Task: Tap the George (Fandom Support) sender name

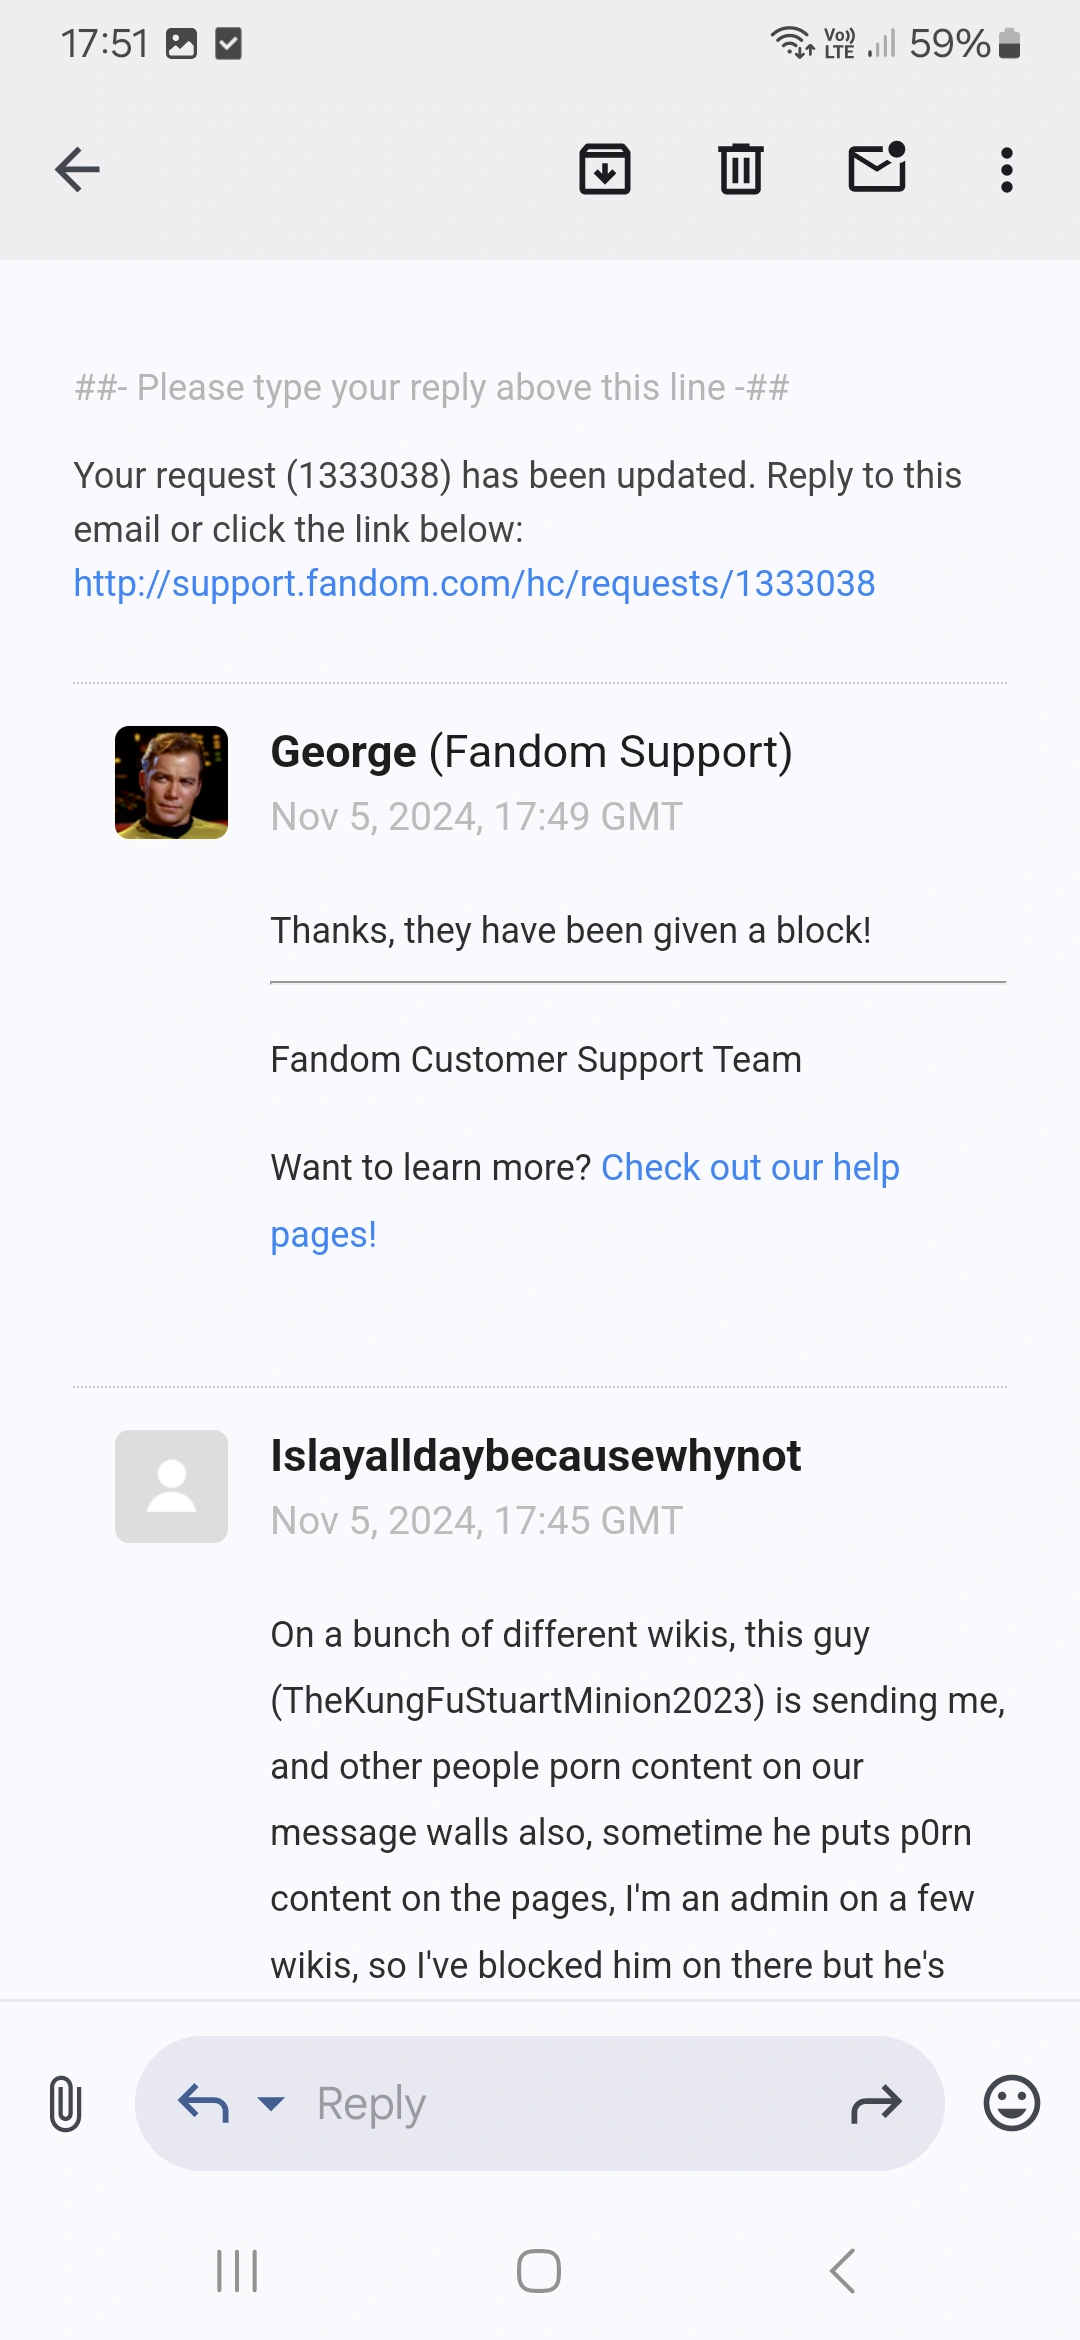Action: click(x=531, y=752)
